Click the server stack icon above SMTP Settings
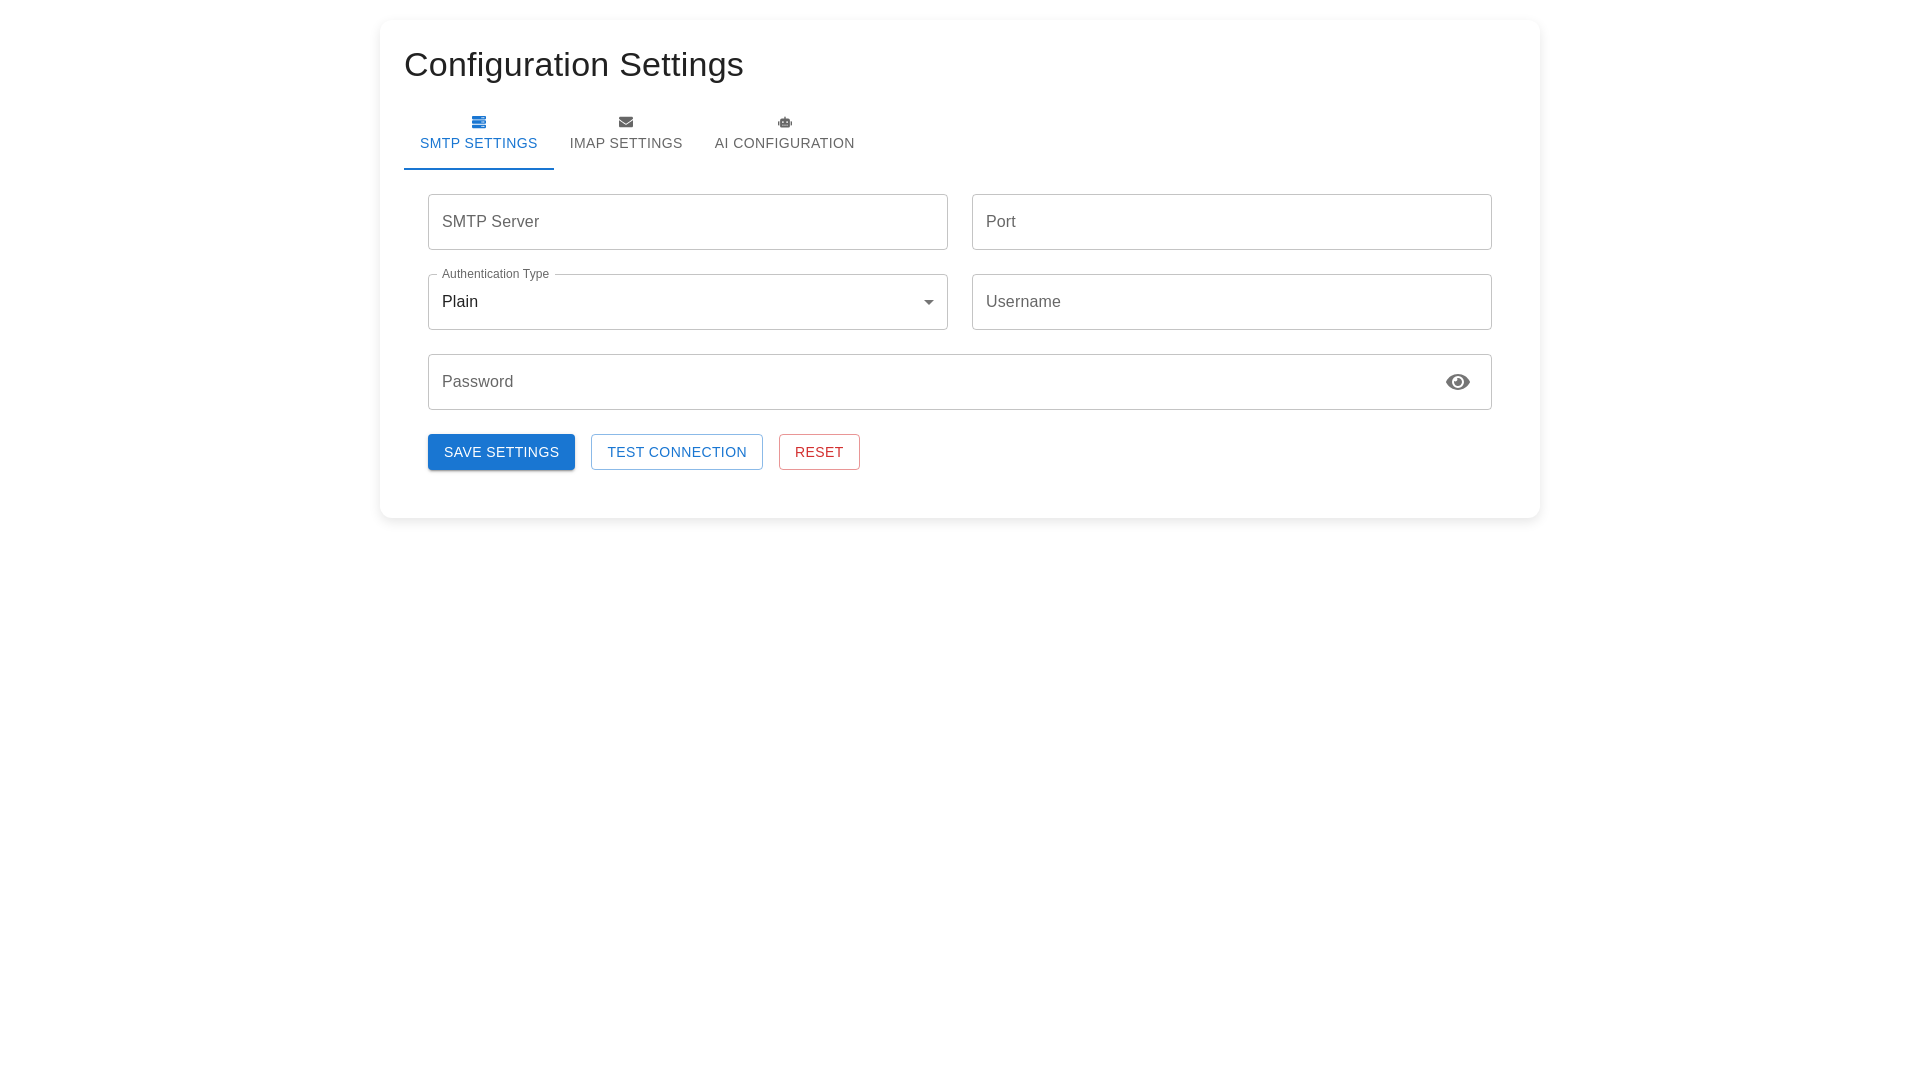The image size is (1920, 1080). (478, 122)
